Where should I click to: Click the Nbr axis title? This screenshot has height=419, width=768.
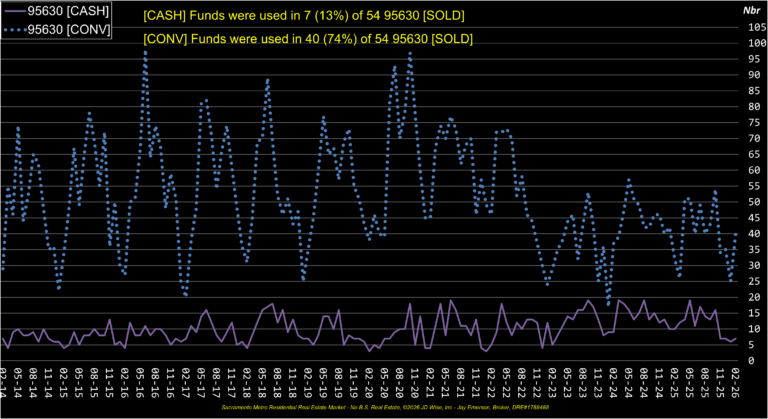751,9
